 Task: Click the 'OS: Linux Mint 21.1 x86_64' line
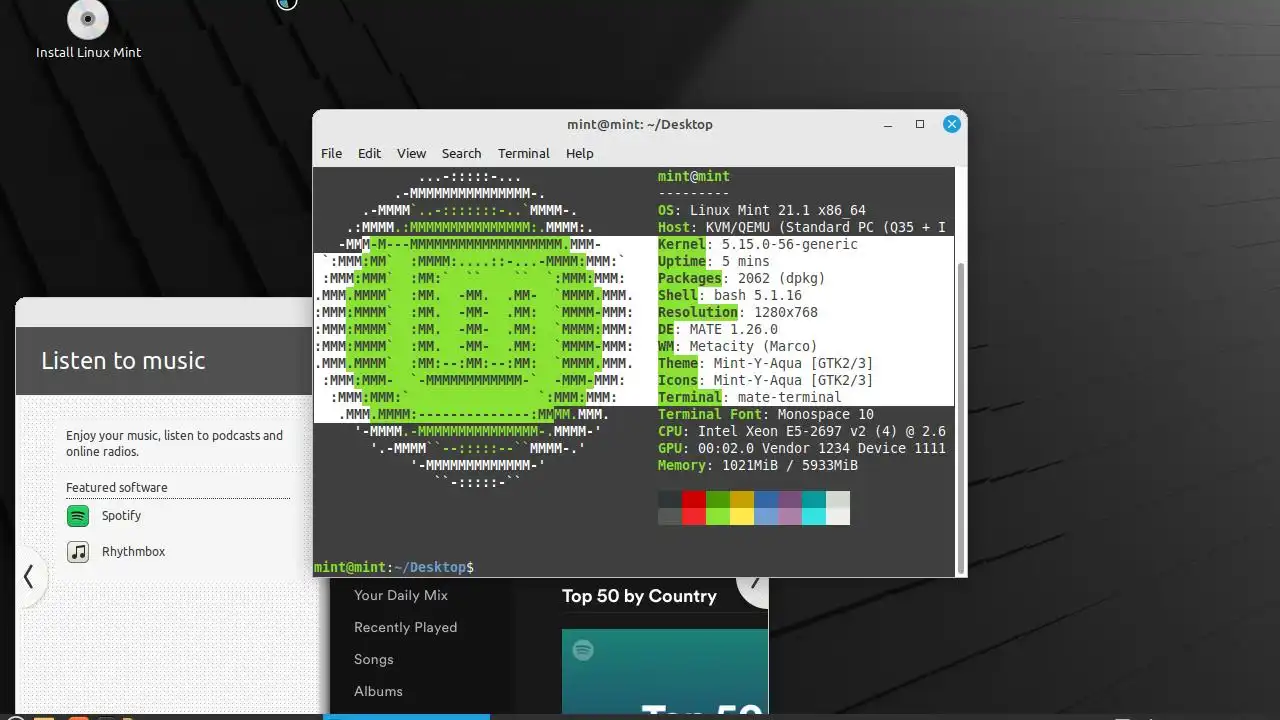tap(762, 210)
